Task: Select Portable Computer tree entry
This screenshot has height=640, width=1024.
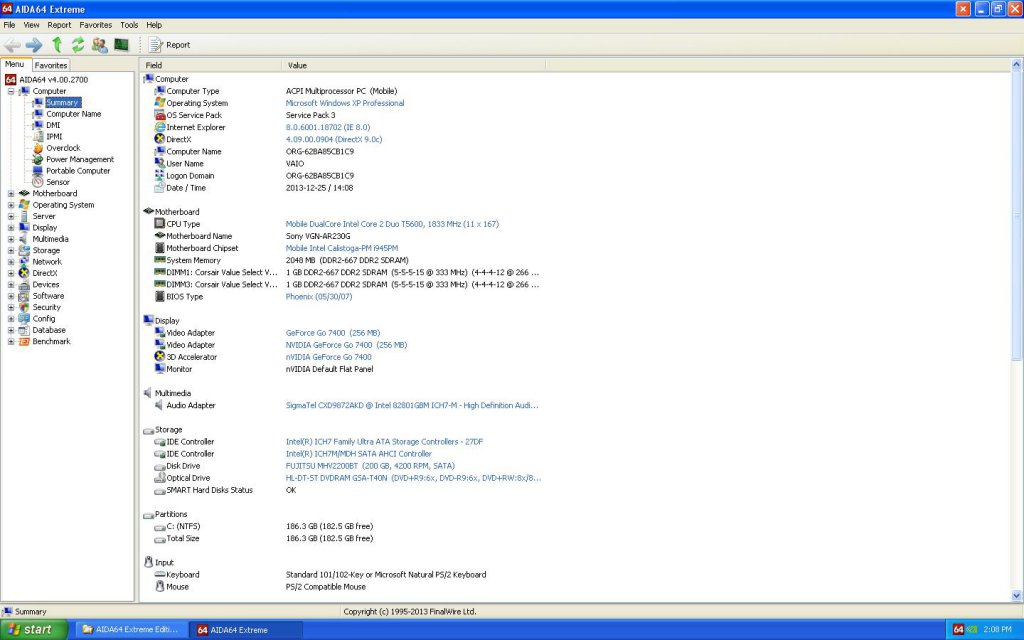Action: 78,171
